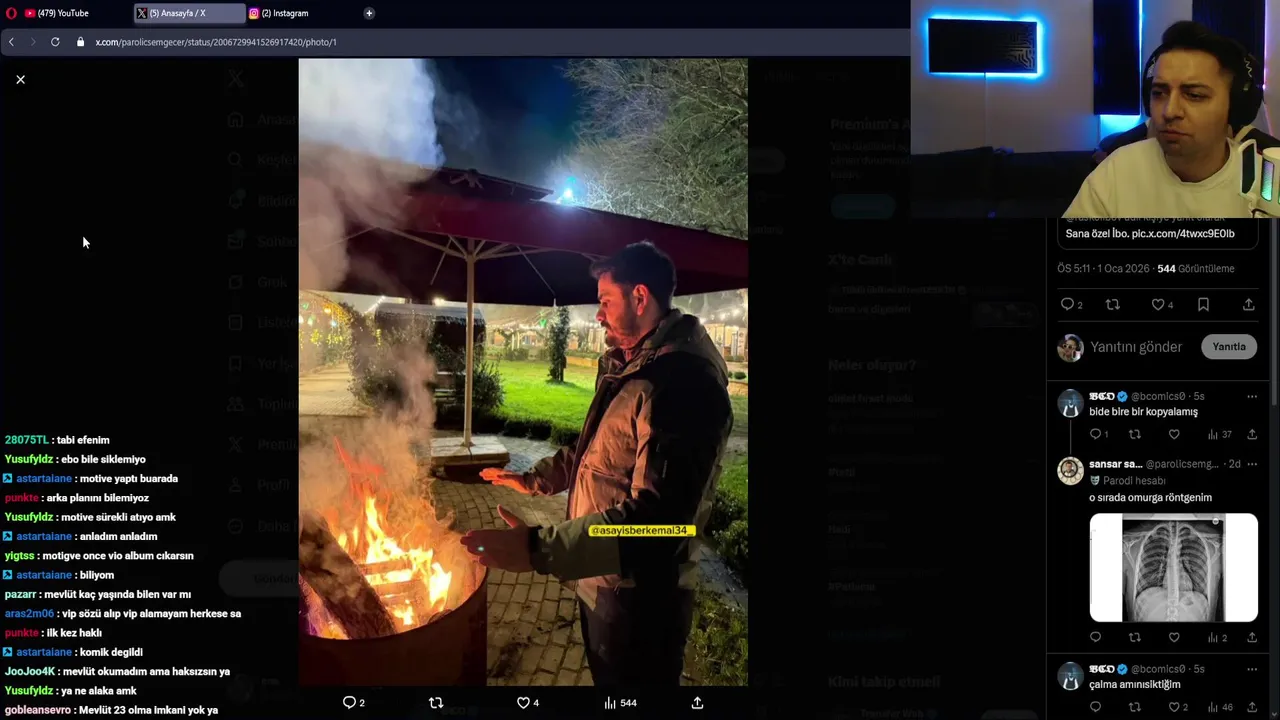The height and width of the screenshot is (720, 1280).
Task: Like the x-ray image comment
Action: [1174, 637]
